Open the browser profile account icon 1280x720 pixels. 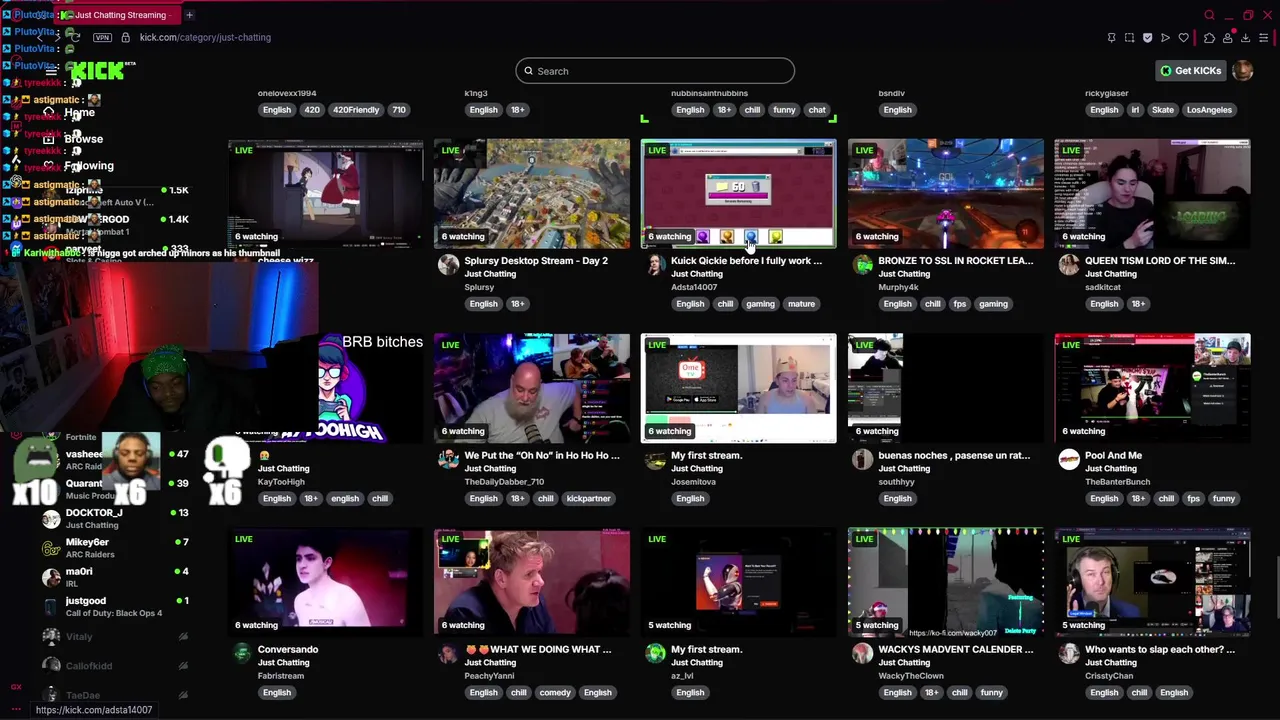[x=1227, y=38]
